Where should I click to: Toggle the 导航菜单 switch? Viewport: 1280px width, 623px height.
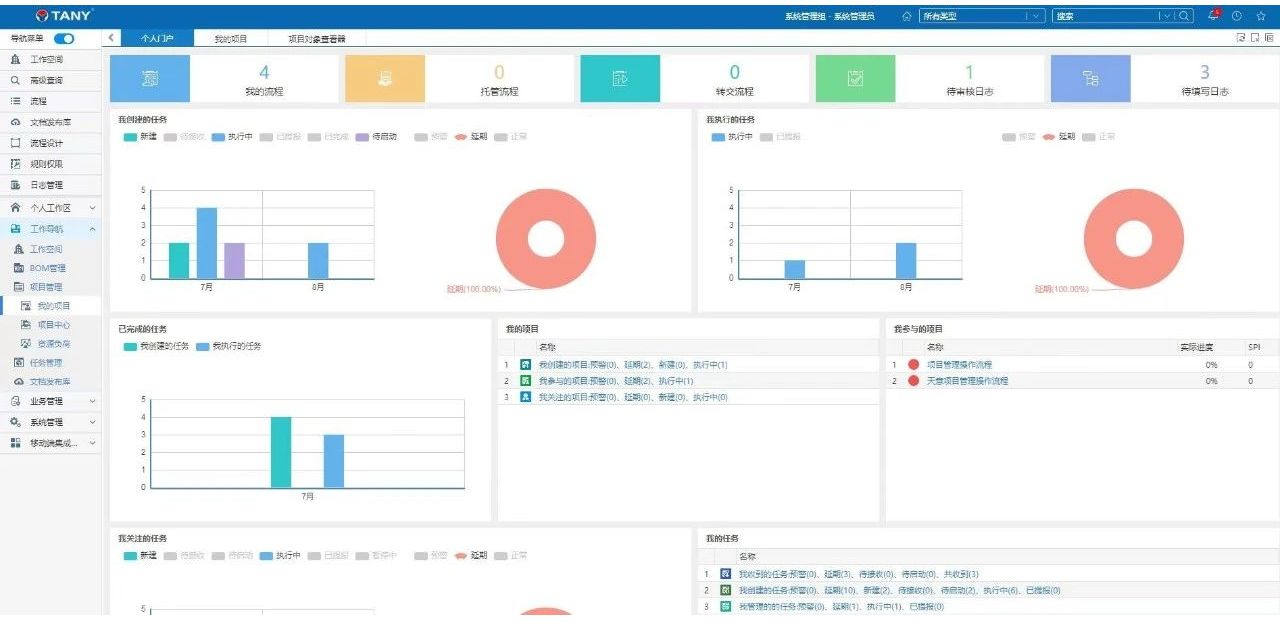point(64,38)
